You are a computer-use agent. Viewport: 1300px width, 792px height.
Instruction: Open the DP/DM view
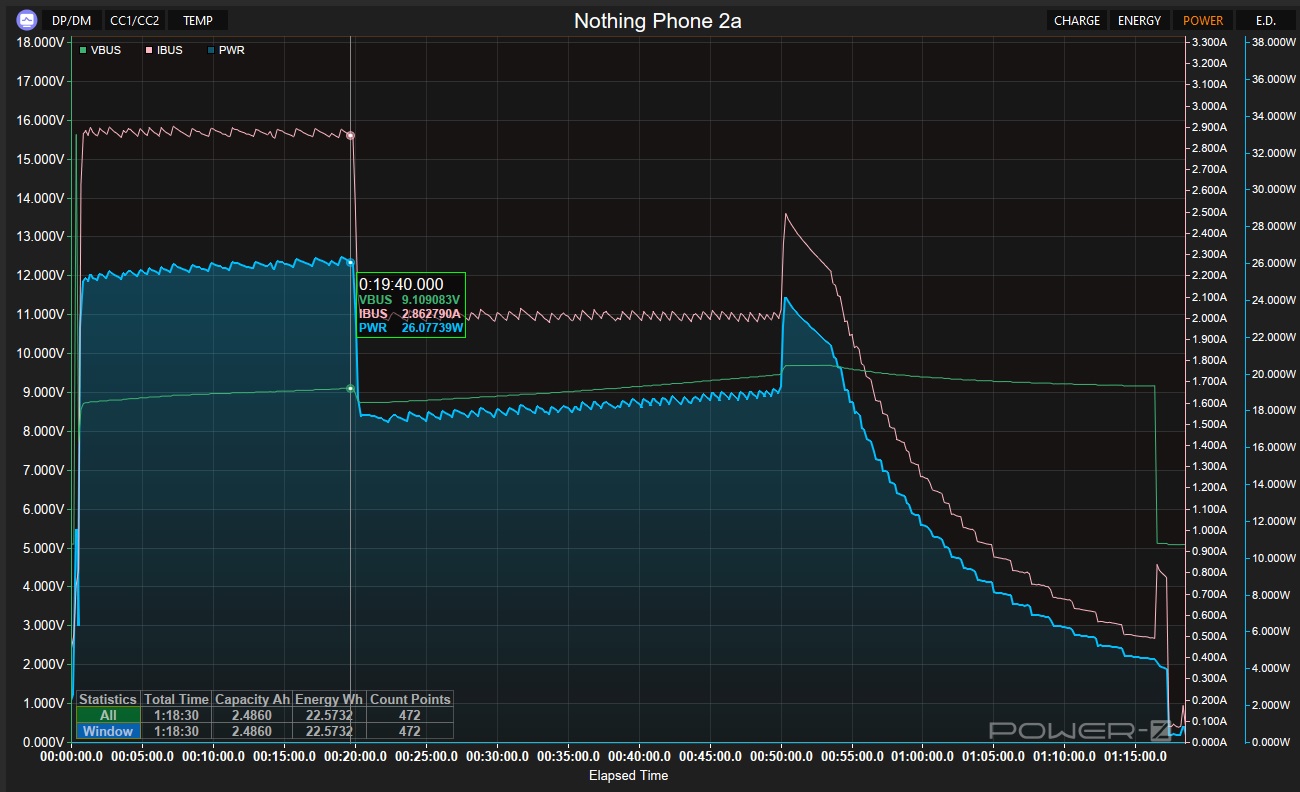(72, 20)
